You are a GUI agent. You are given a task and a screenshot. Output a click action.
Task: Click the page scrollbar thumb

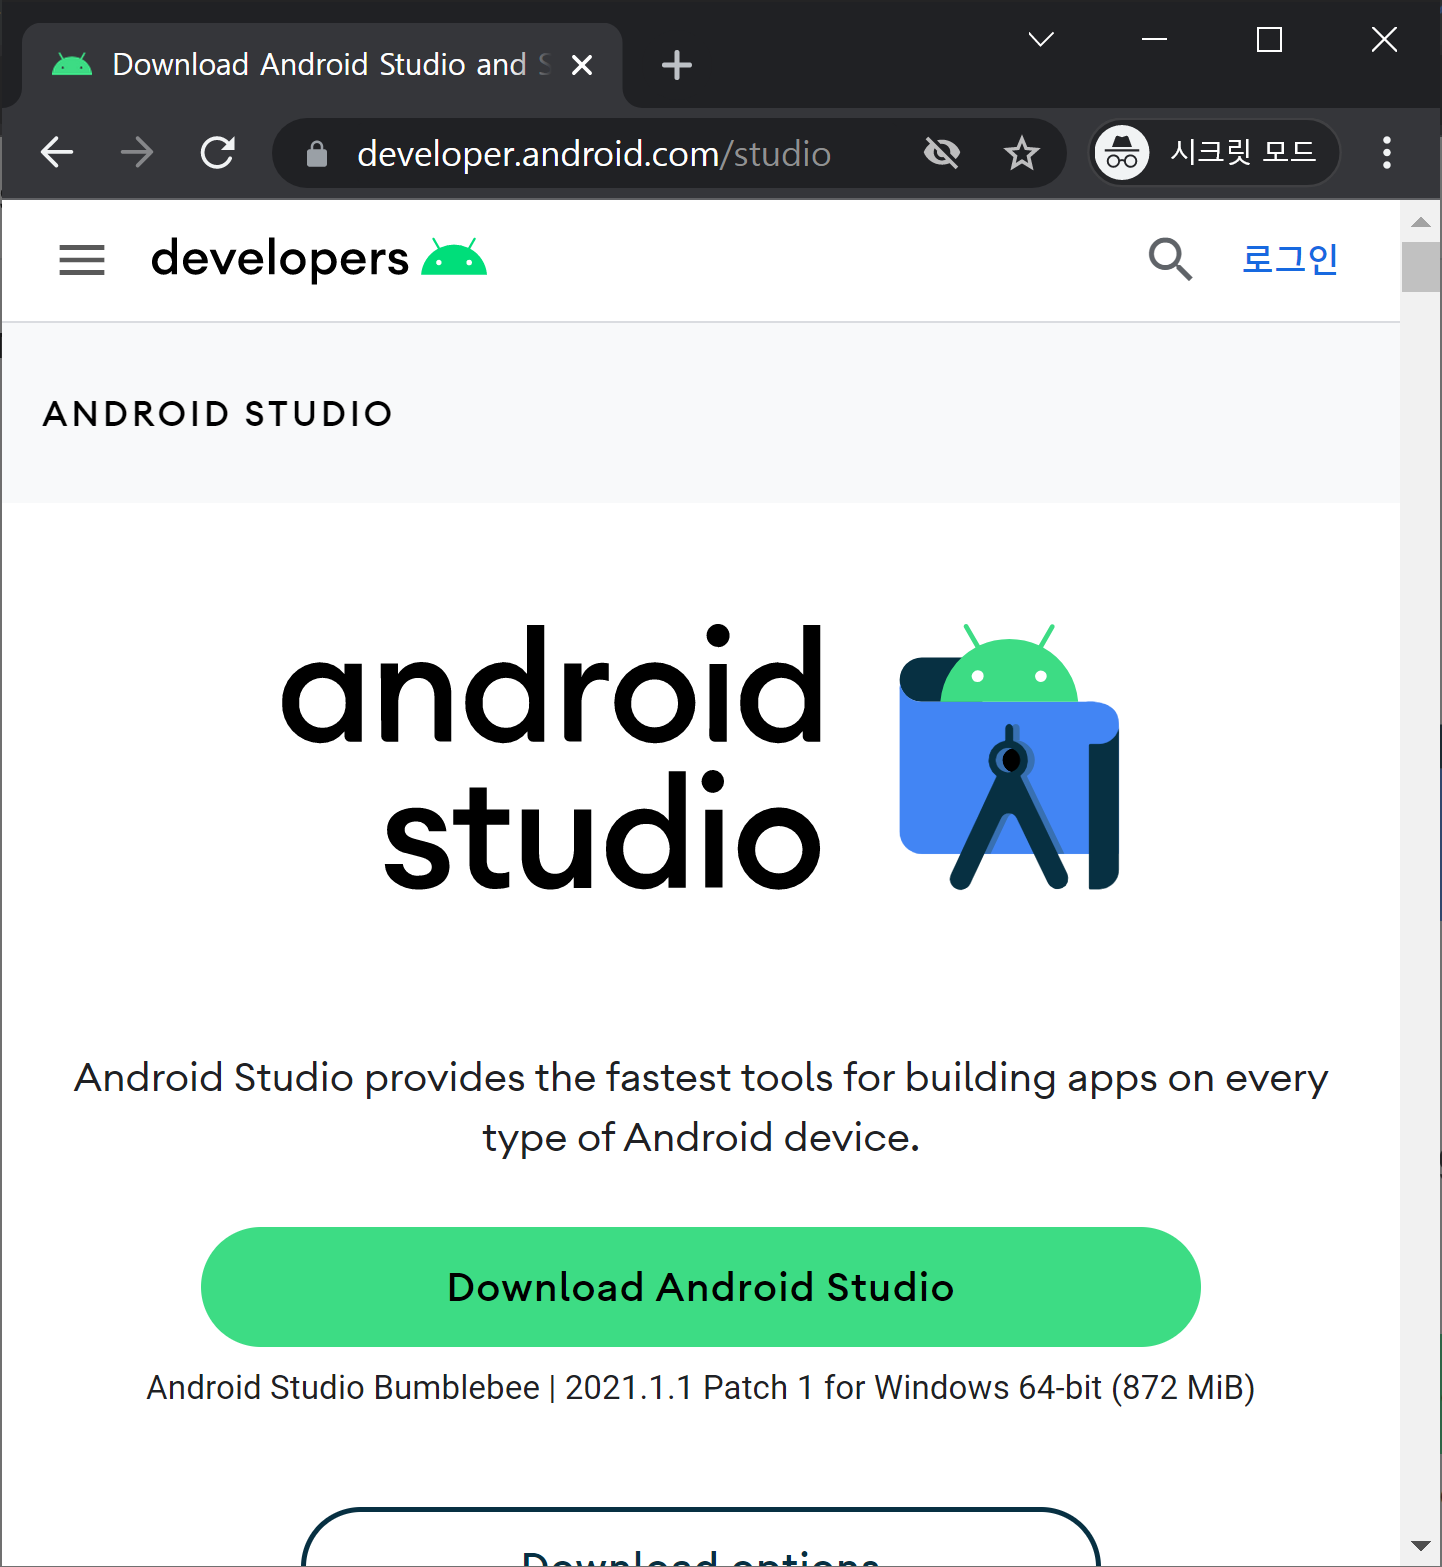point(1420,267)
